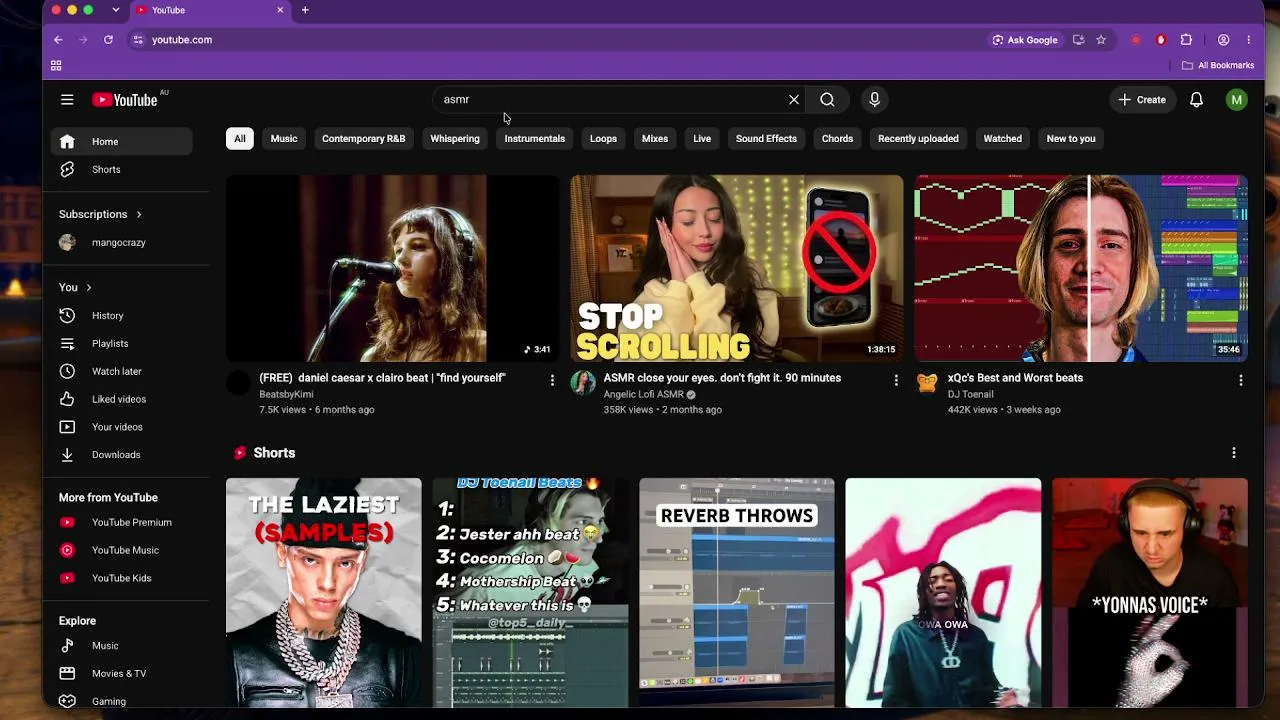
Task: Open the Angelic Lofi ASMR channel link
Action: coord(643,395)
